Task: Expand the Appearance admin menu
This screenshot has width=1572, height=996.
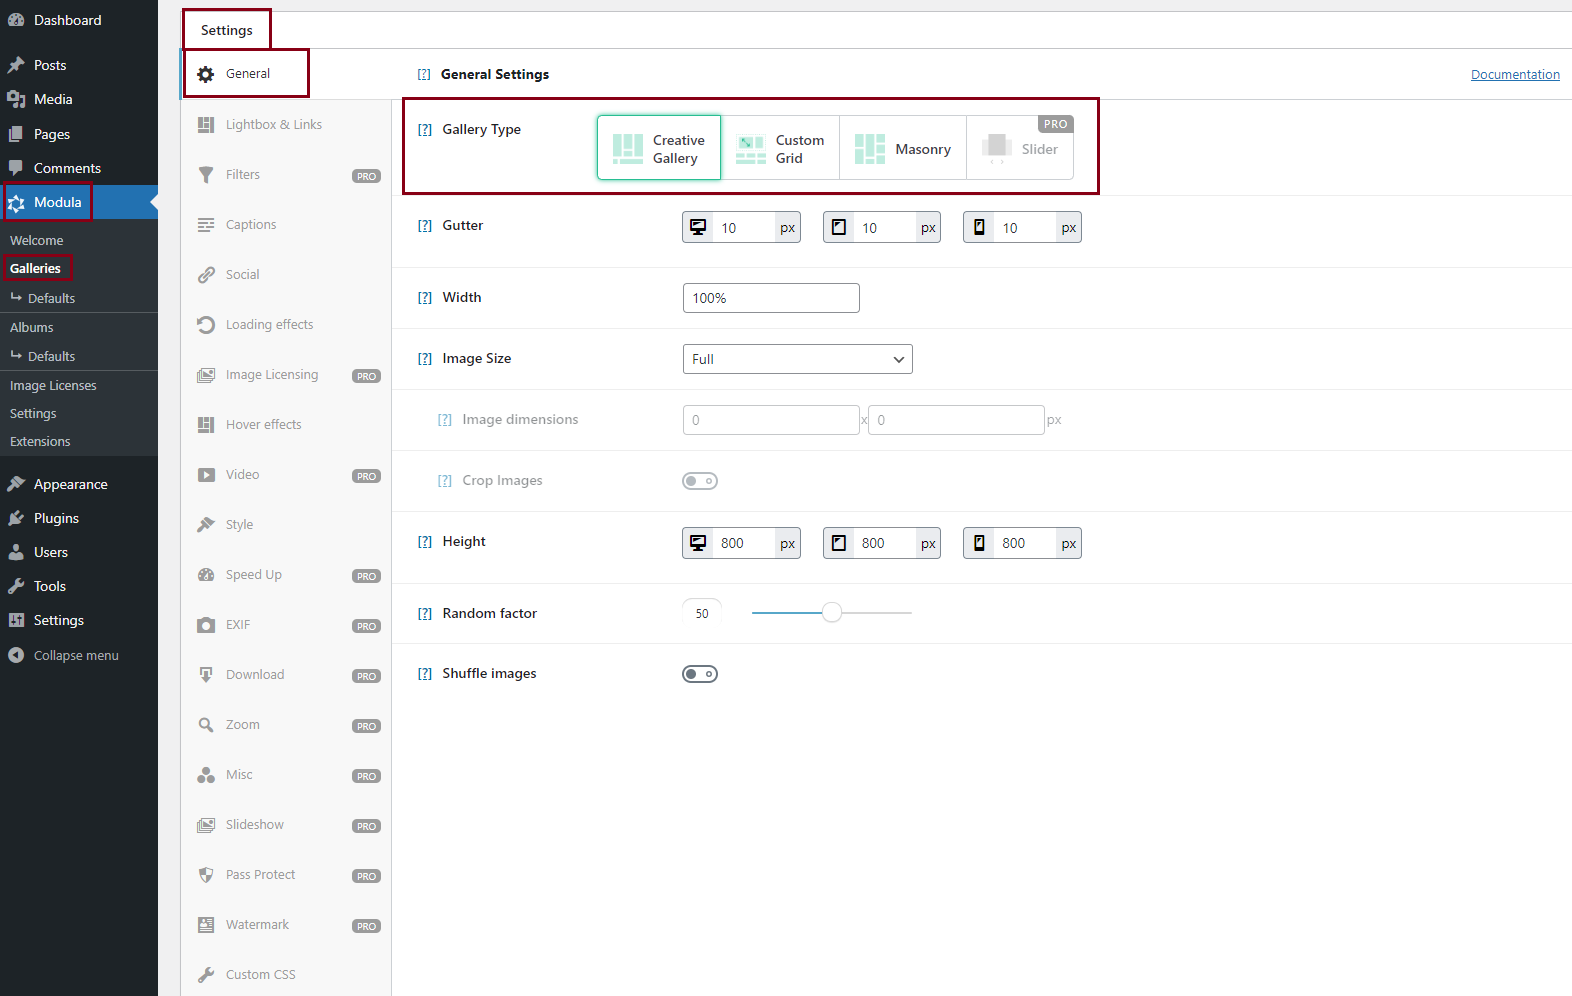Action: point(70,484)
